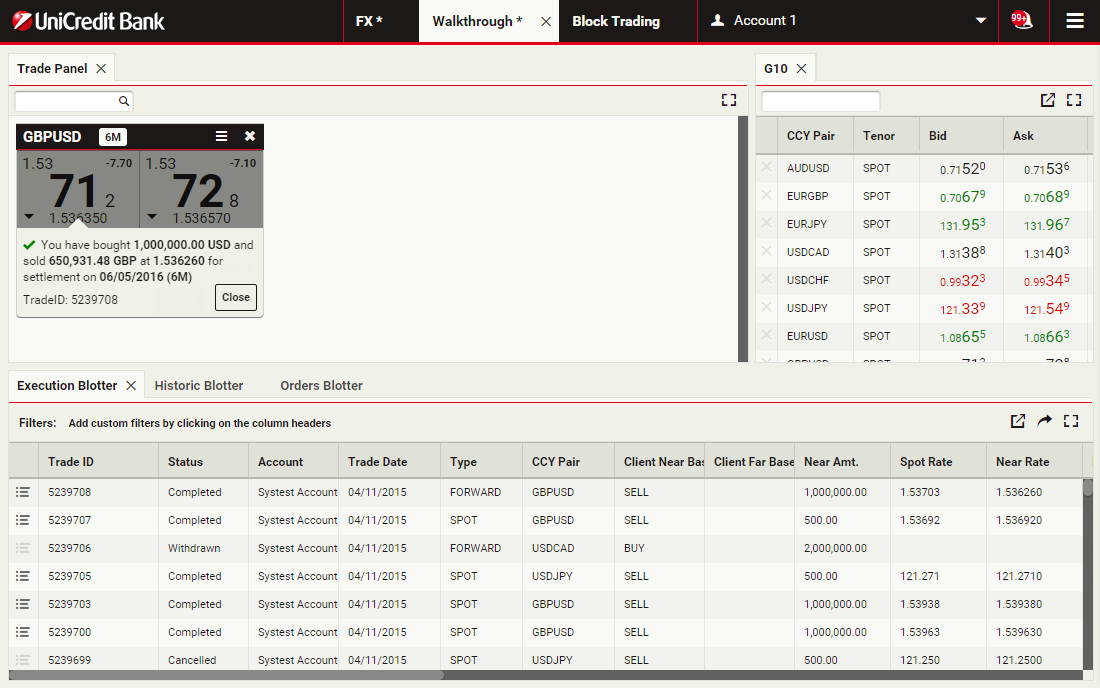Viewport: 1100px width, 688px height.
Task: Click the search icon in Trade Panel
Action: point(124,101)
